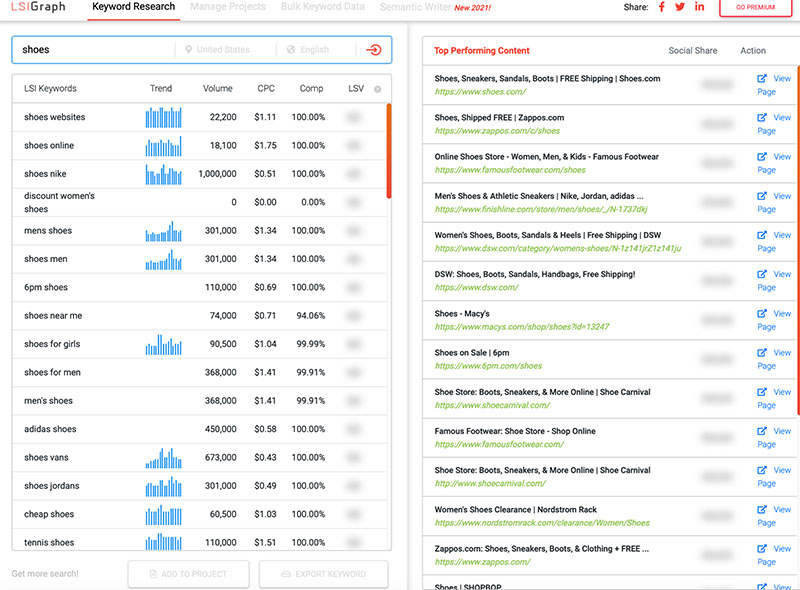Screen dimensions: 800x590
Task: Share on Twitter icon
Action: pyautogui.click(x=680, y=7)
